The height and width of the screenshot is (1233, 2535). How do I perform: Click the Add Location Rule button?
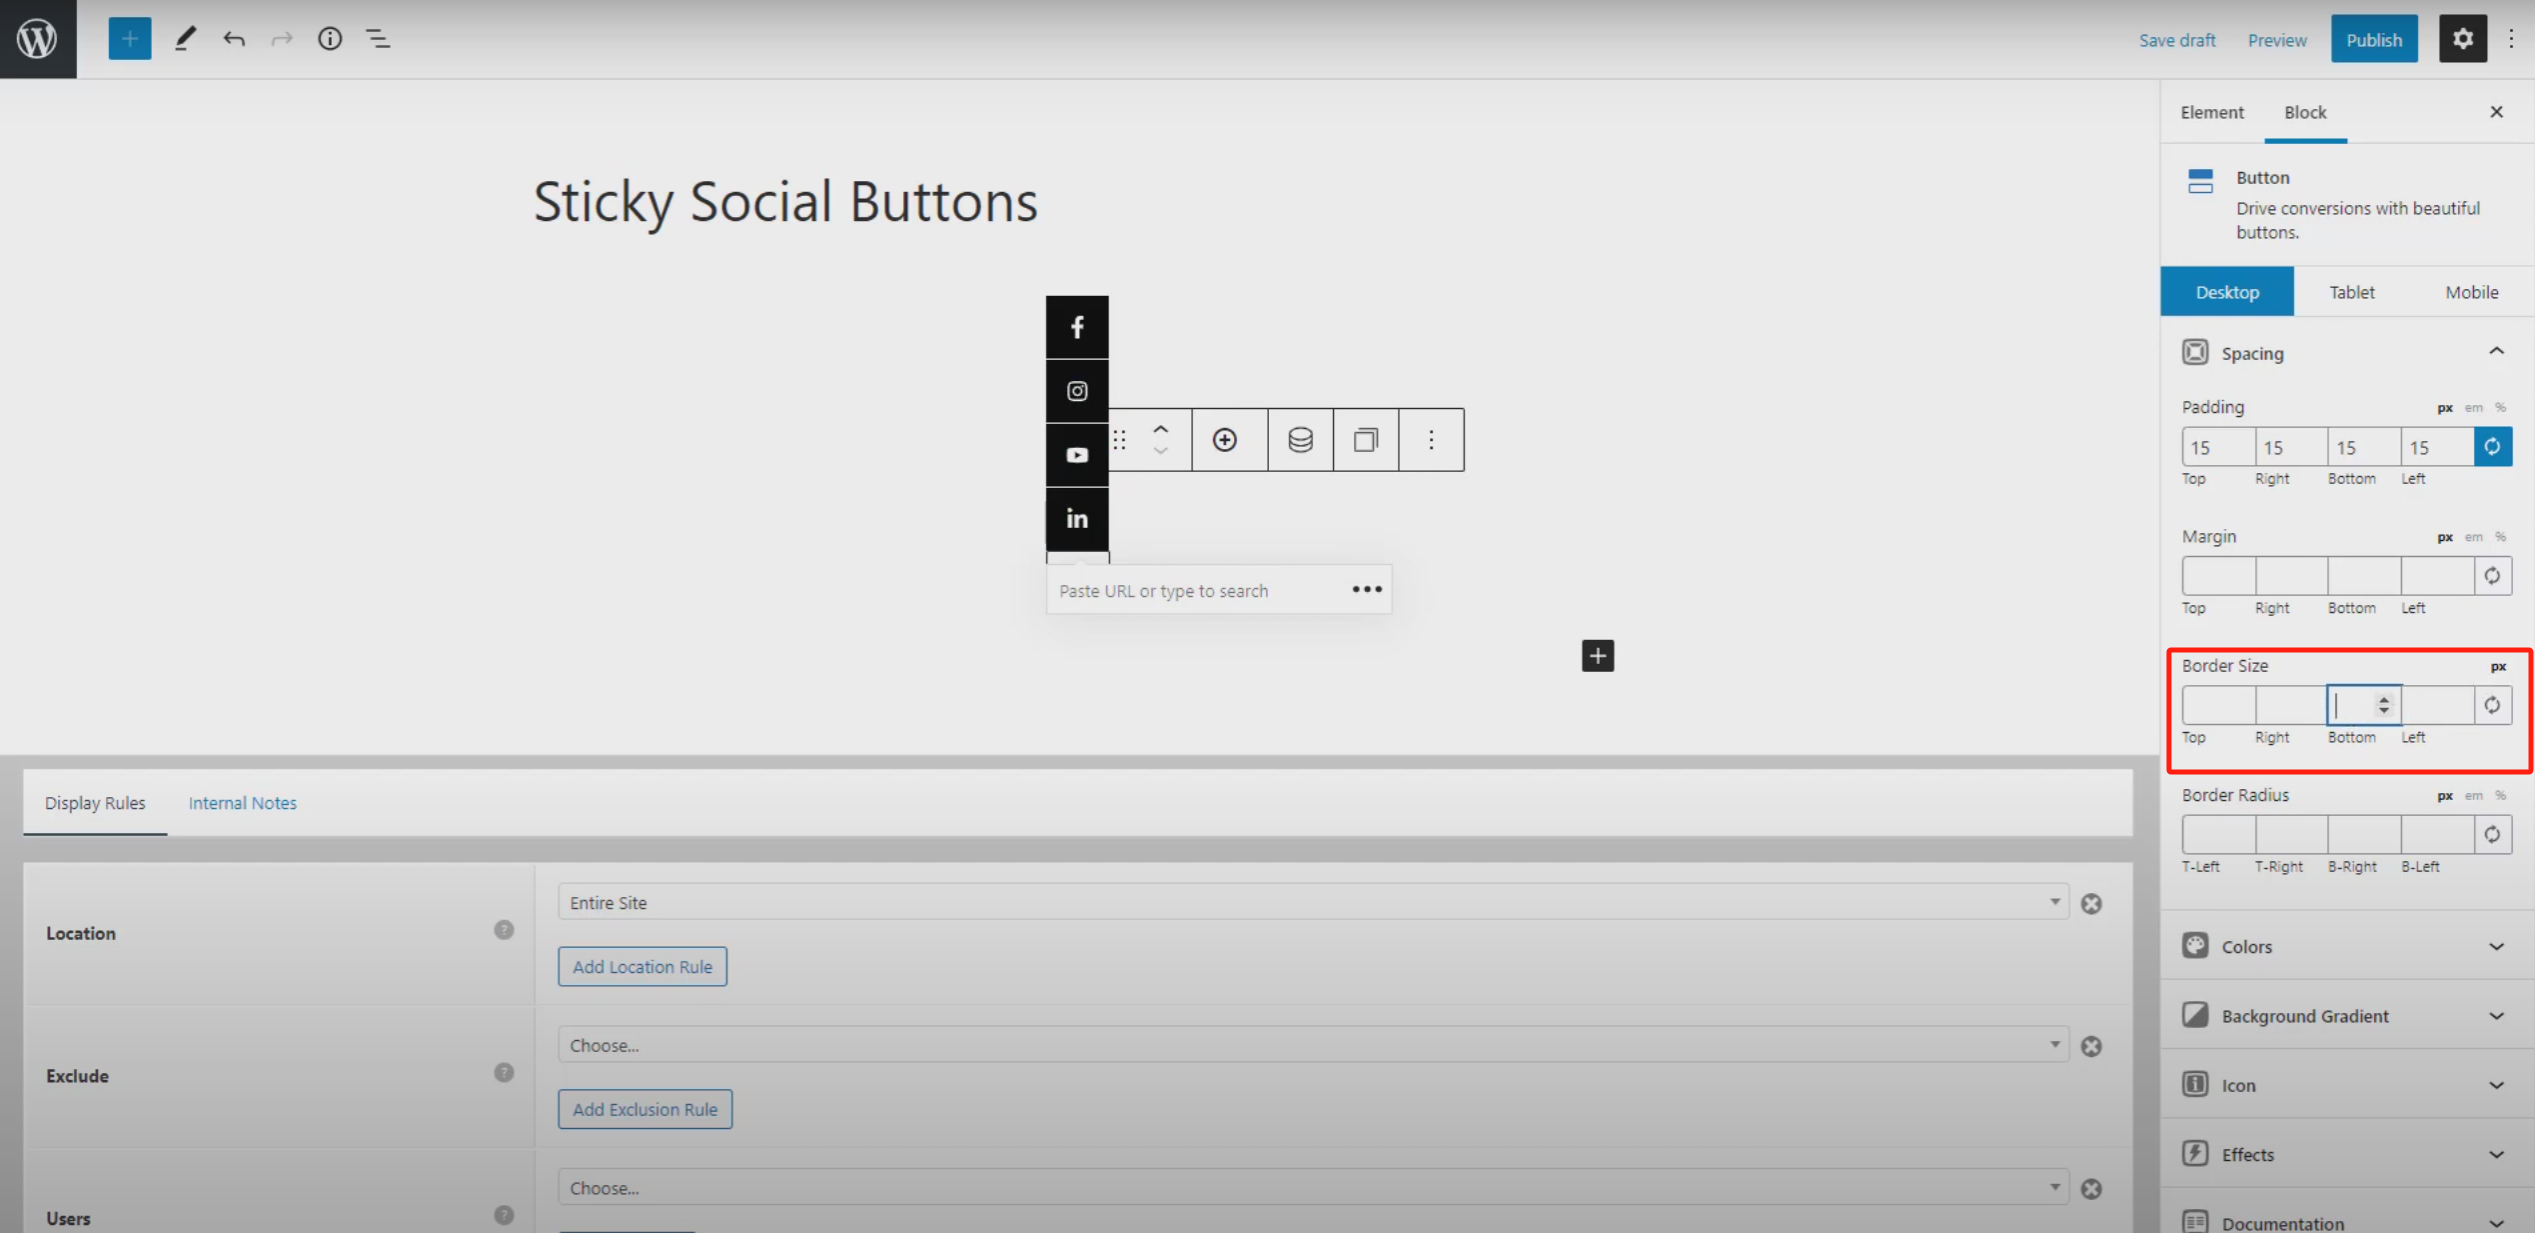(641, 966)
